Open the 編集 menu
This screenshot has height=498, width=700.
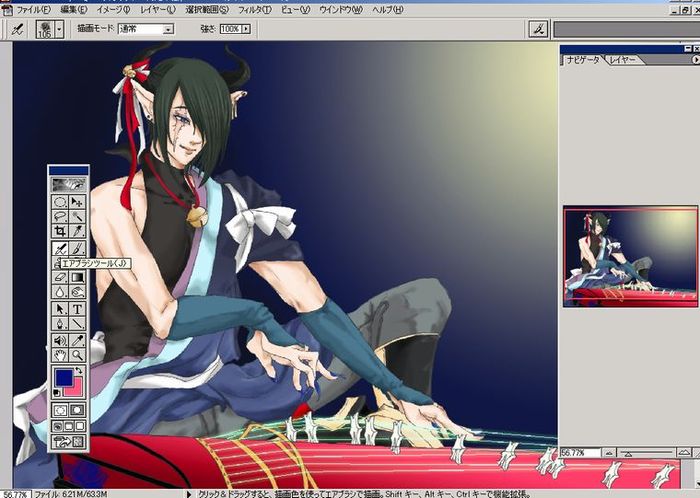click(74, 9)
